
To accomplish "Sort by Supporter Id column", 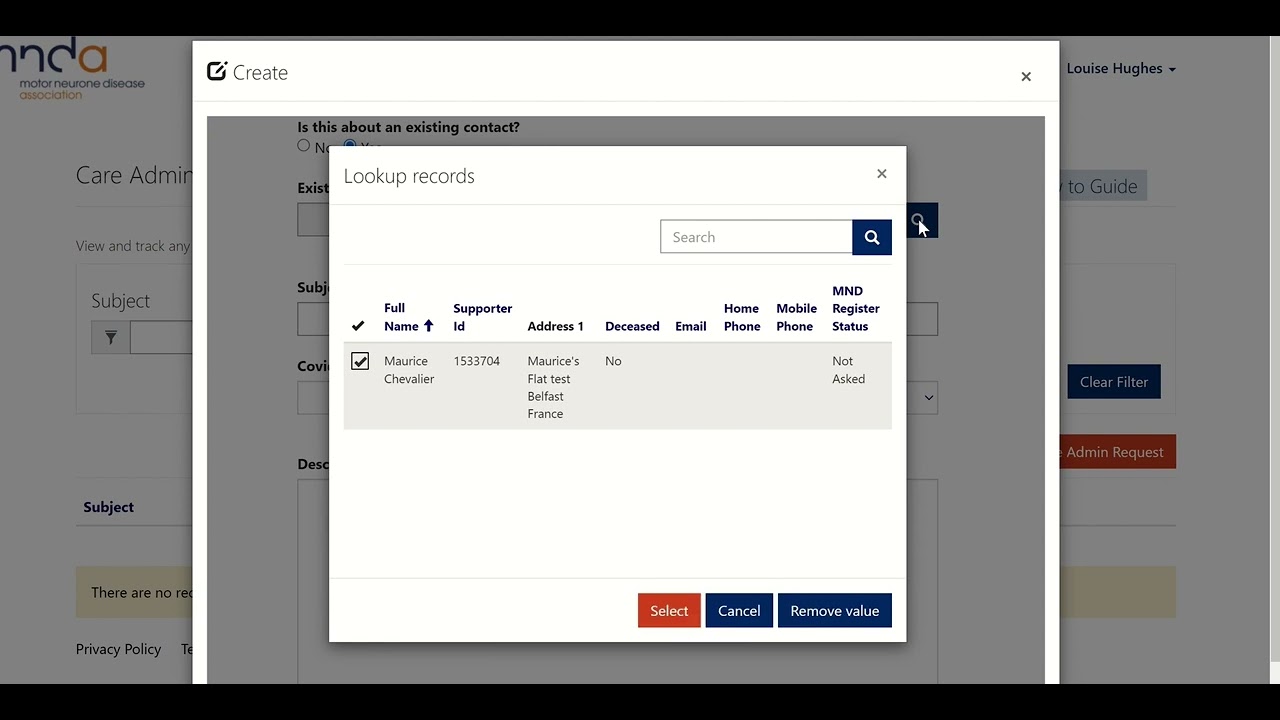I will coord(483,317).
